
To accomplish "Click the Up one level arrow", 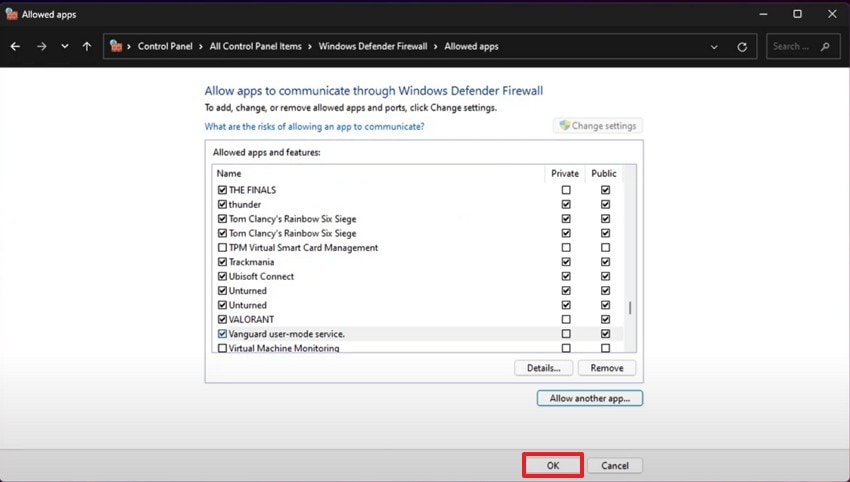I will (88, 46).
